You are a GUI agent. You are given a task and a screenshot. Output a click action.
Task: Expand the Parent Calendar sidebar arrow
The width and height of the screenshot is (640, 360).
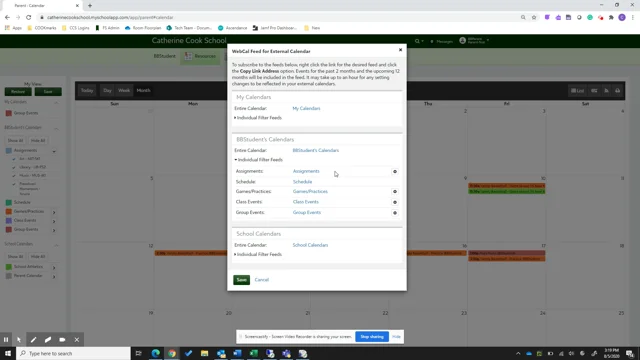click(54, 277)
